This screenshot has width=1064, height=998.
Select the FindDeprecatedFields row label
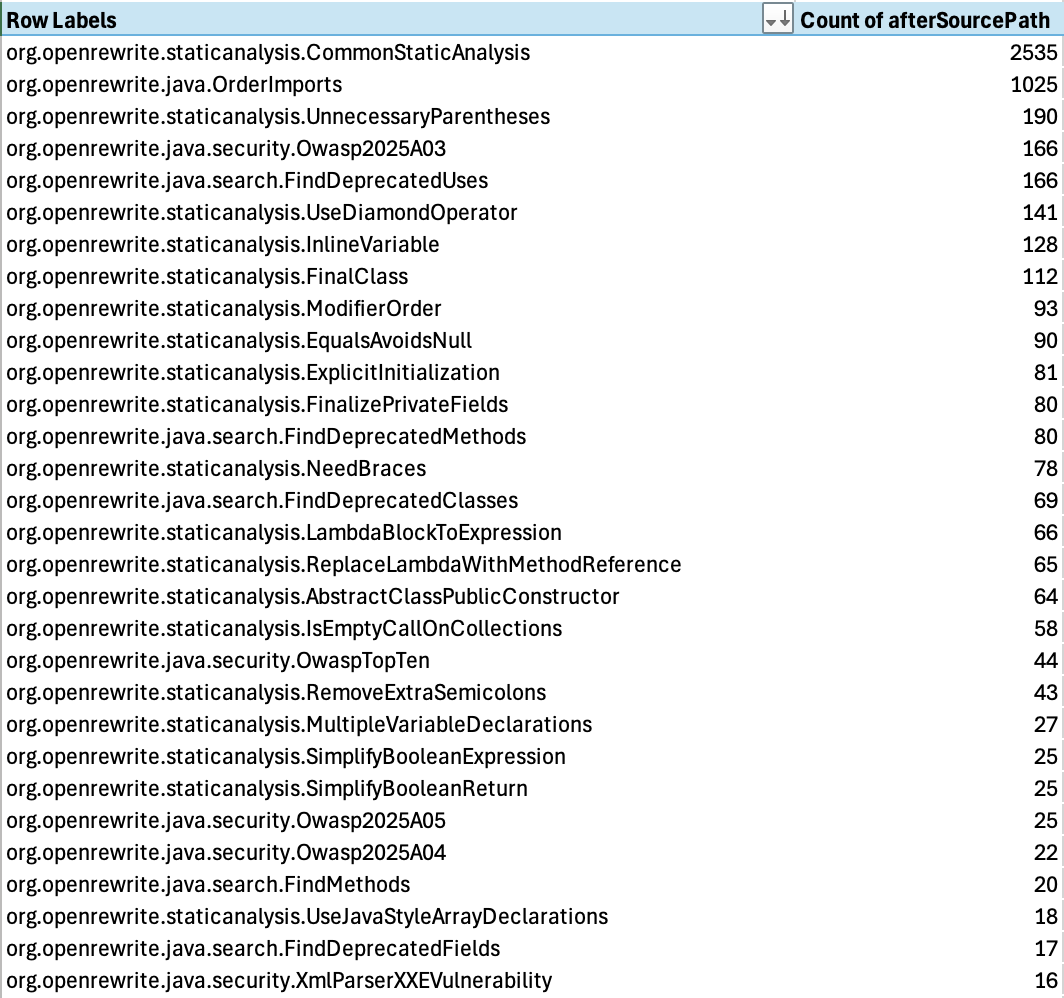click(253, 948)
